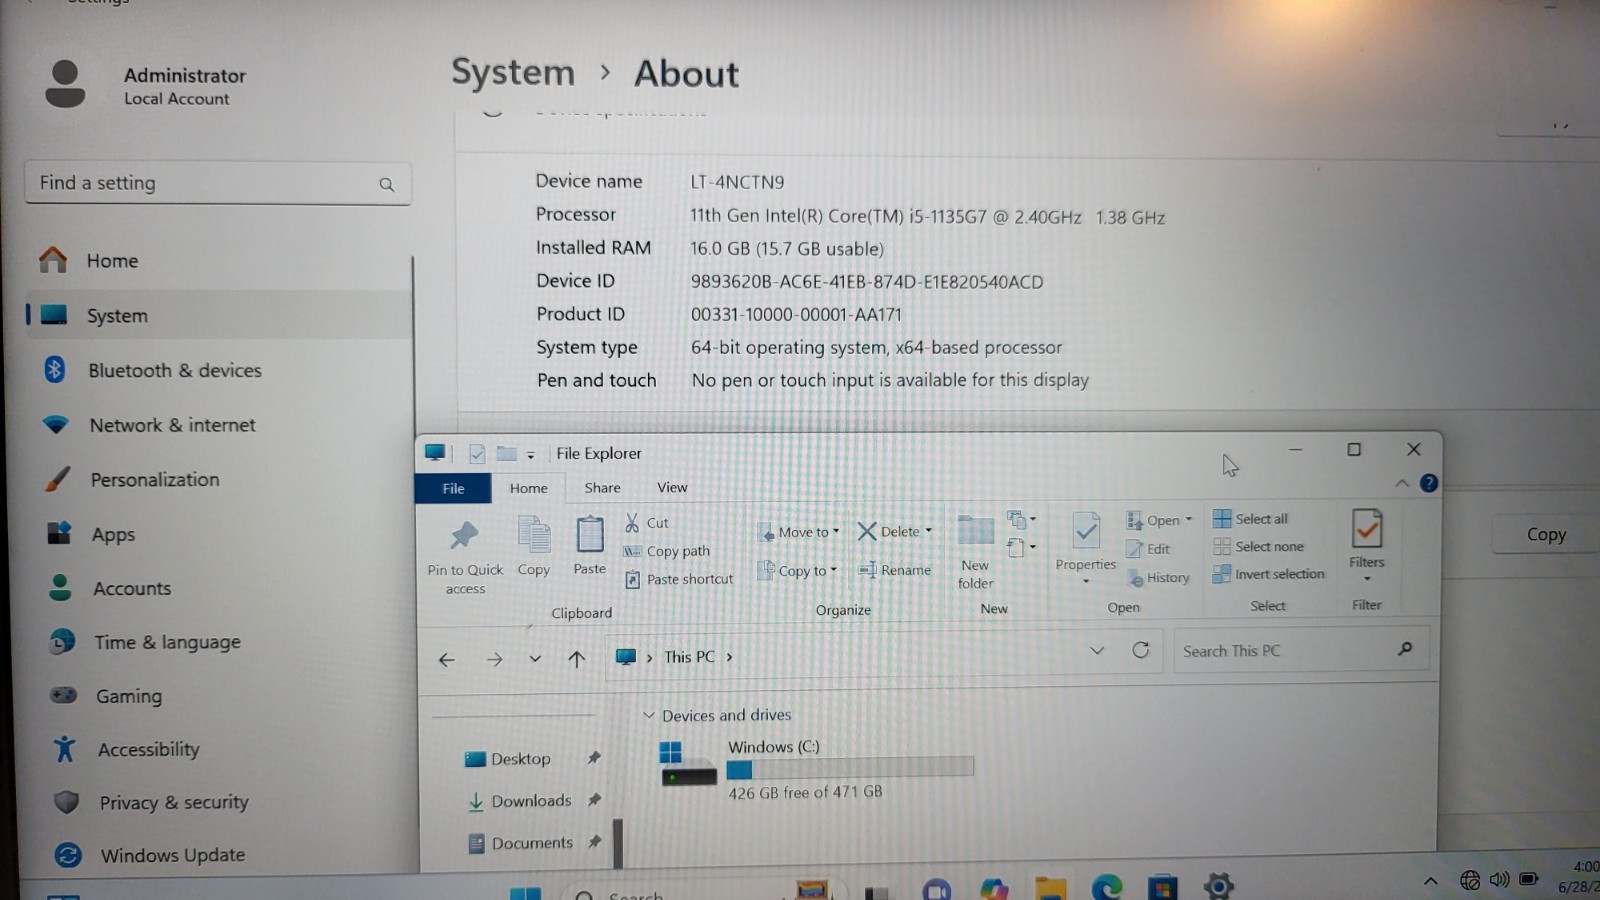The image size is (1600, 900).
Task: Click the search magnifier in Settings
Action: point(387,185)
